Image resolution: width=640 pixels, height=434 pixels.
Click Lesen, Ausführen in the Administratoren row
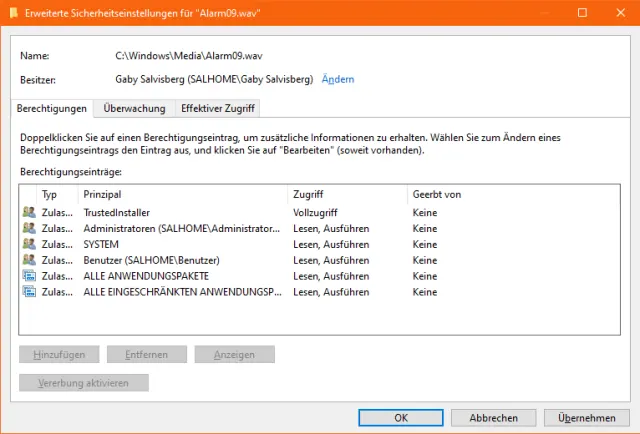[331, 228]
